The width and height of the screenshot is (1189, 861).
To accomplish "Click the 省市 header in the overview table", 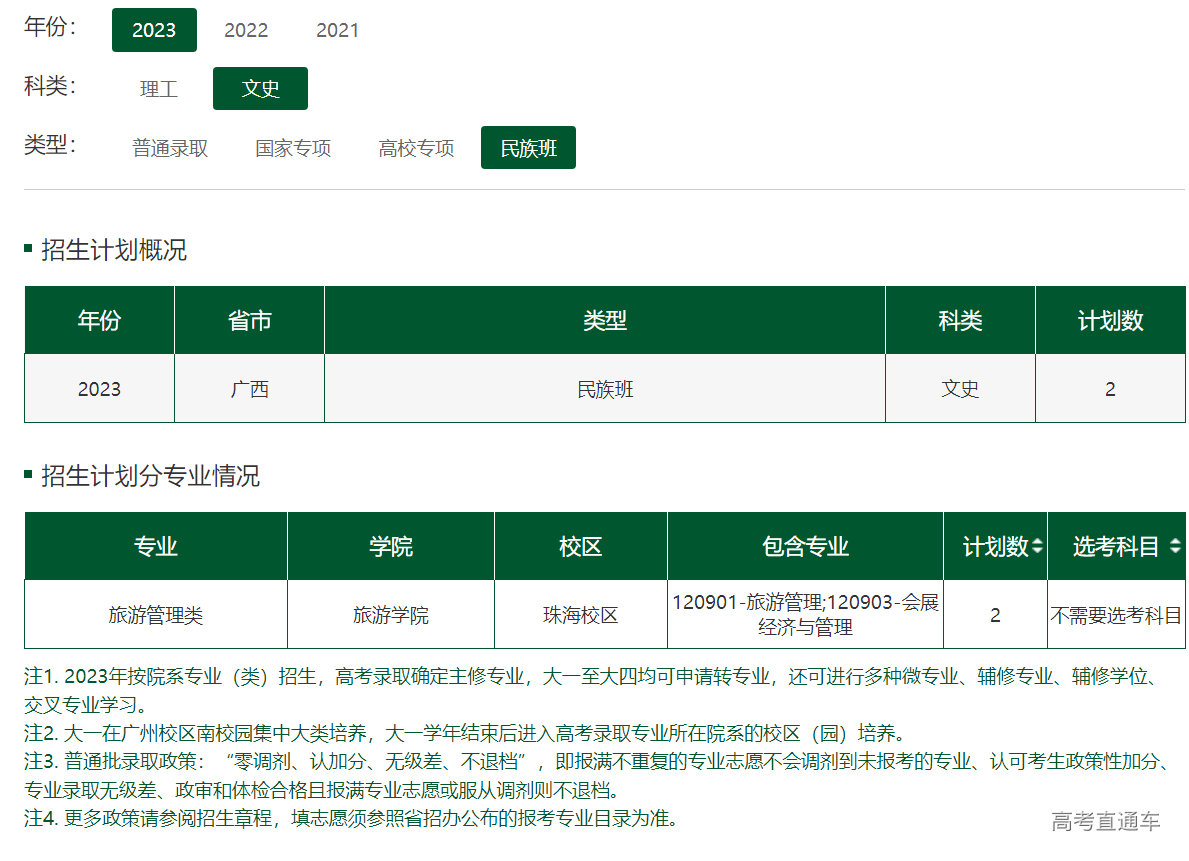I will (x=249, y=321).
